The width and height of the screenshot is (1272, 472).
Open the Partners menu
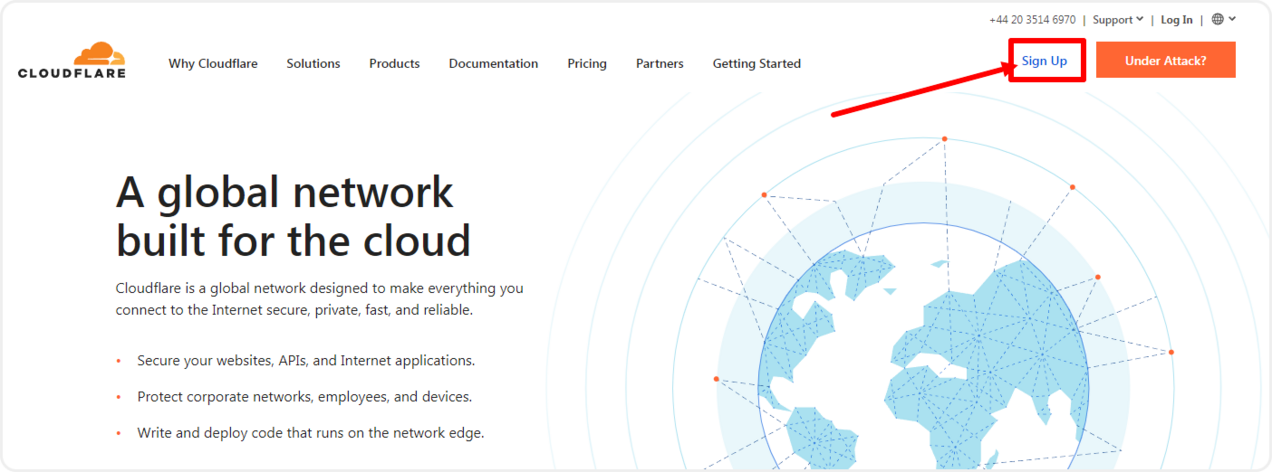[660, 63]
